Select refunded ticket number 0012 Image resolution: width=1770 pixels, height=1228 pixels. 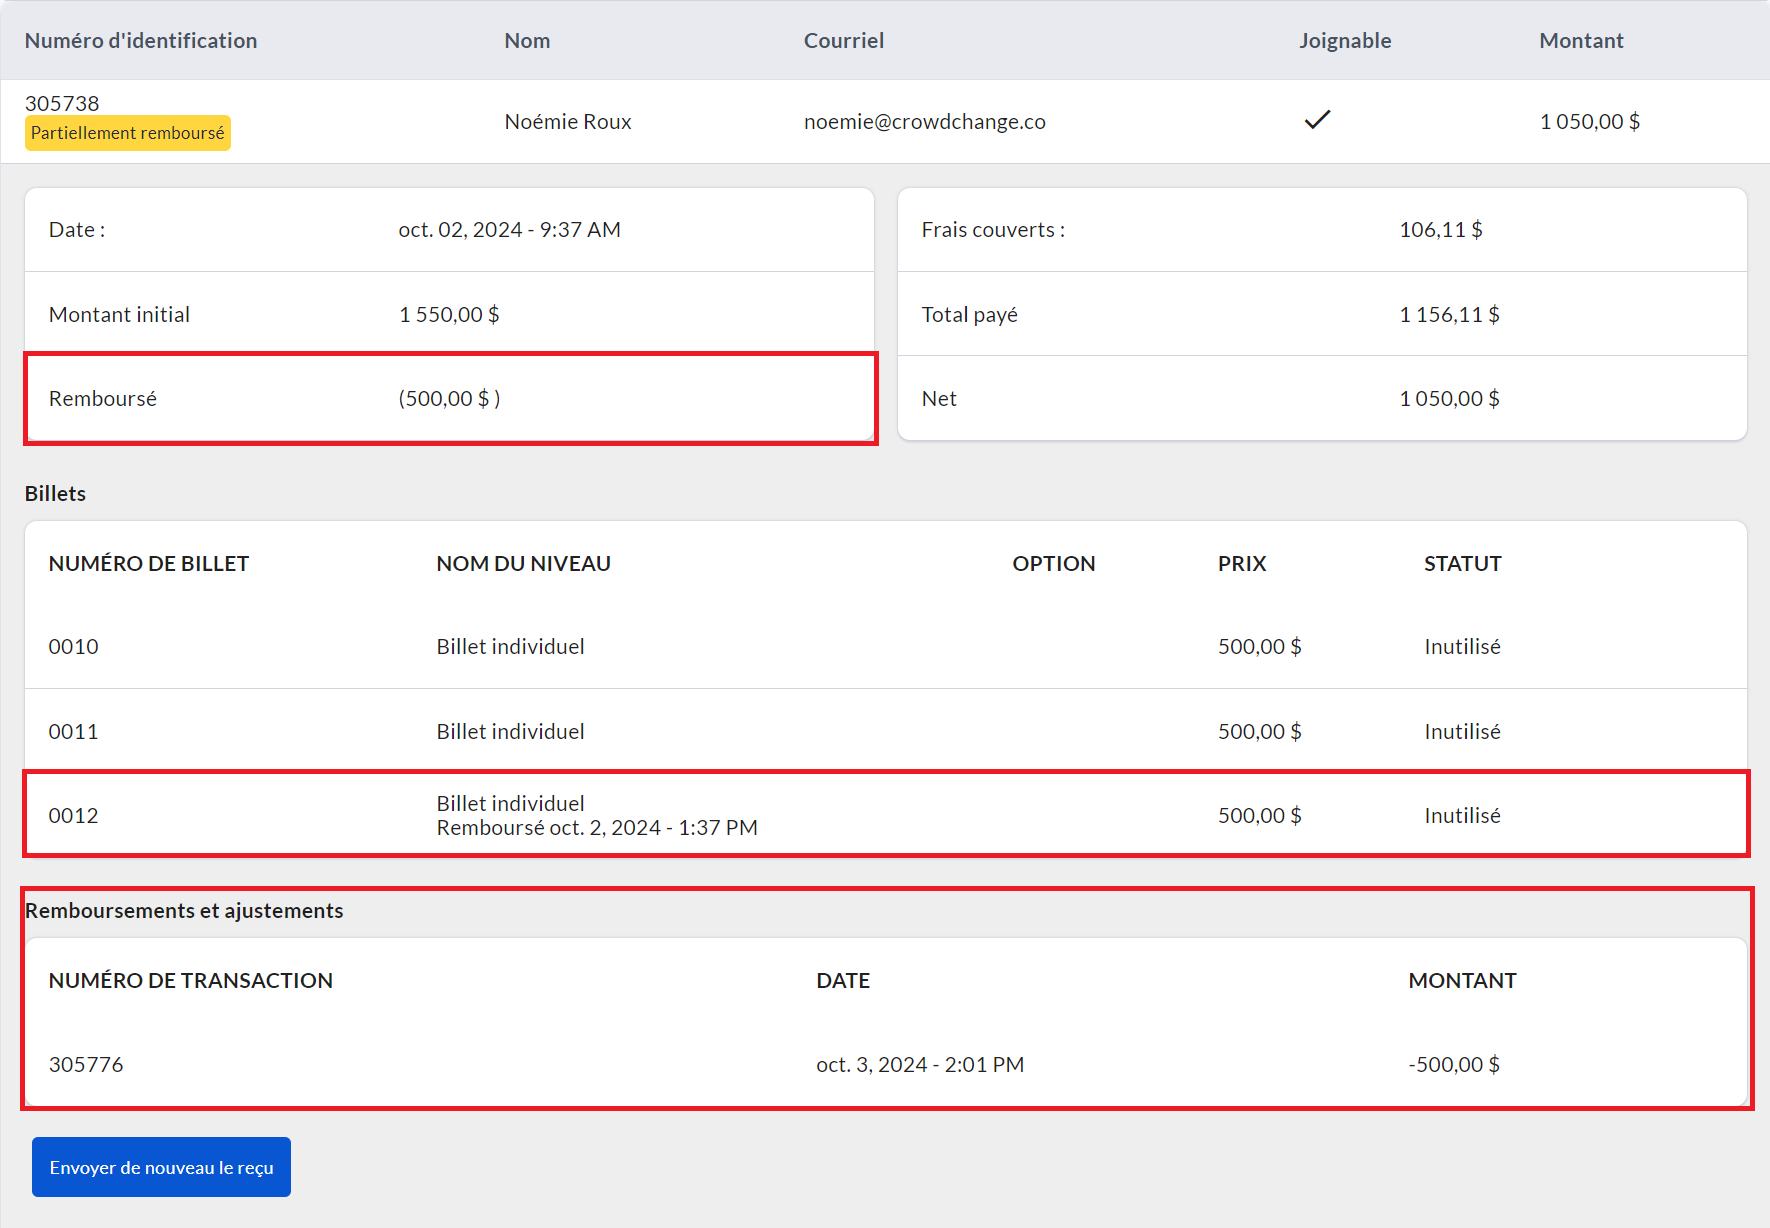(73, 816)
